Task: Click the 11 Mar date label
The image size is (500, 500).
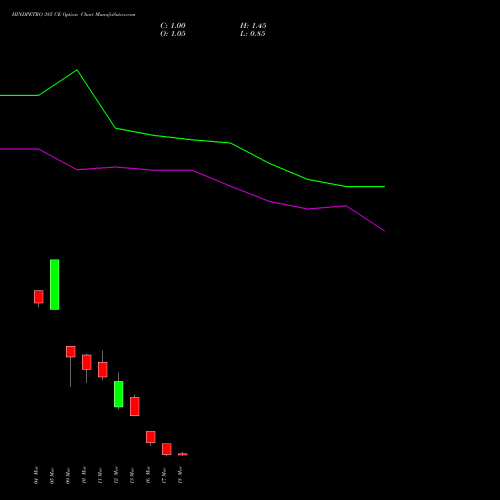Action: [x=100, y=475]
